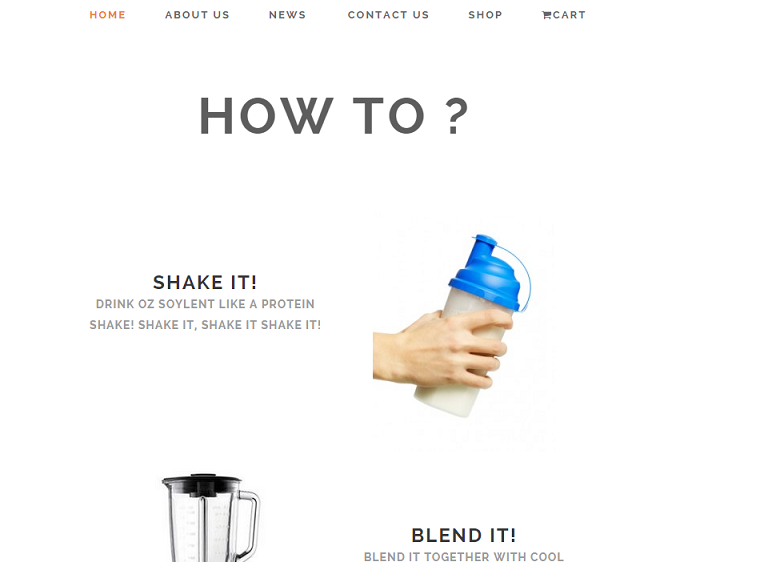Open the News section
The image size is (784, 562).
pos(287,15)
